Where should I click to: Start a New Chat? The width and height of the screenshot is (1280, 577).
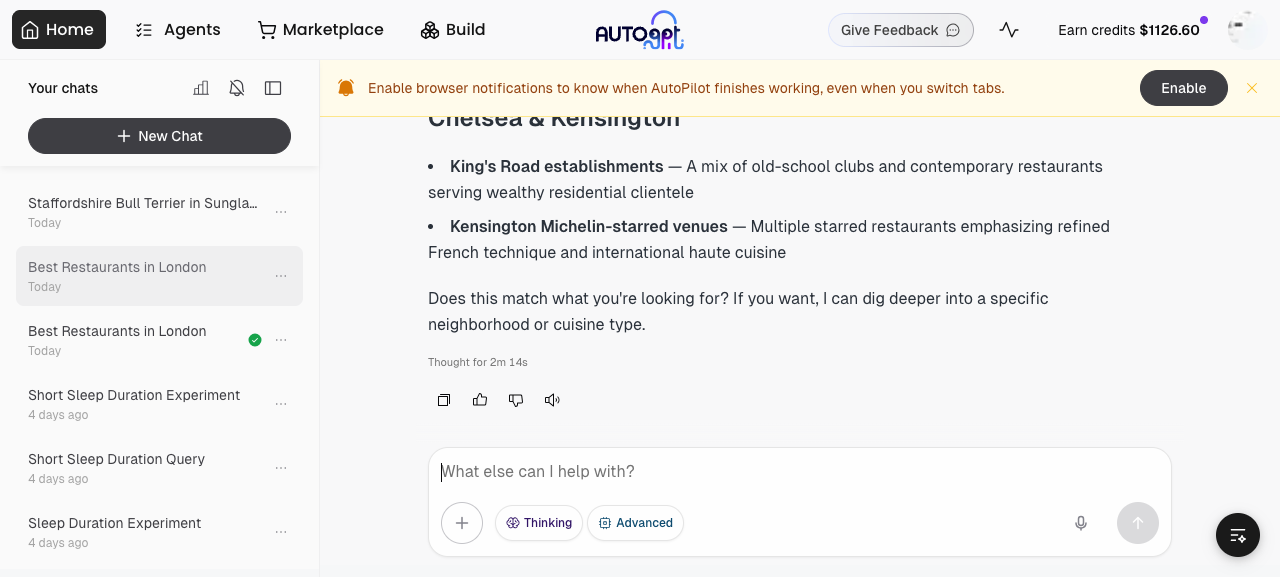pos(159,136)
